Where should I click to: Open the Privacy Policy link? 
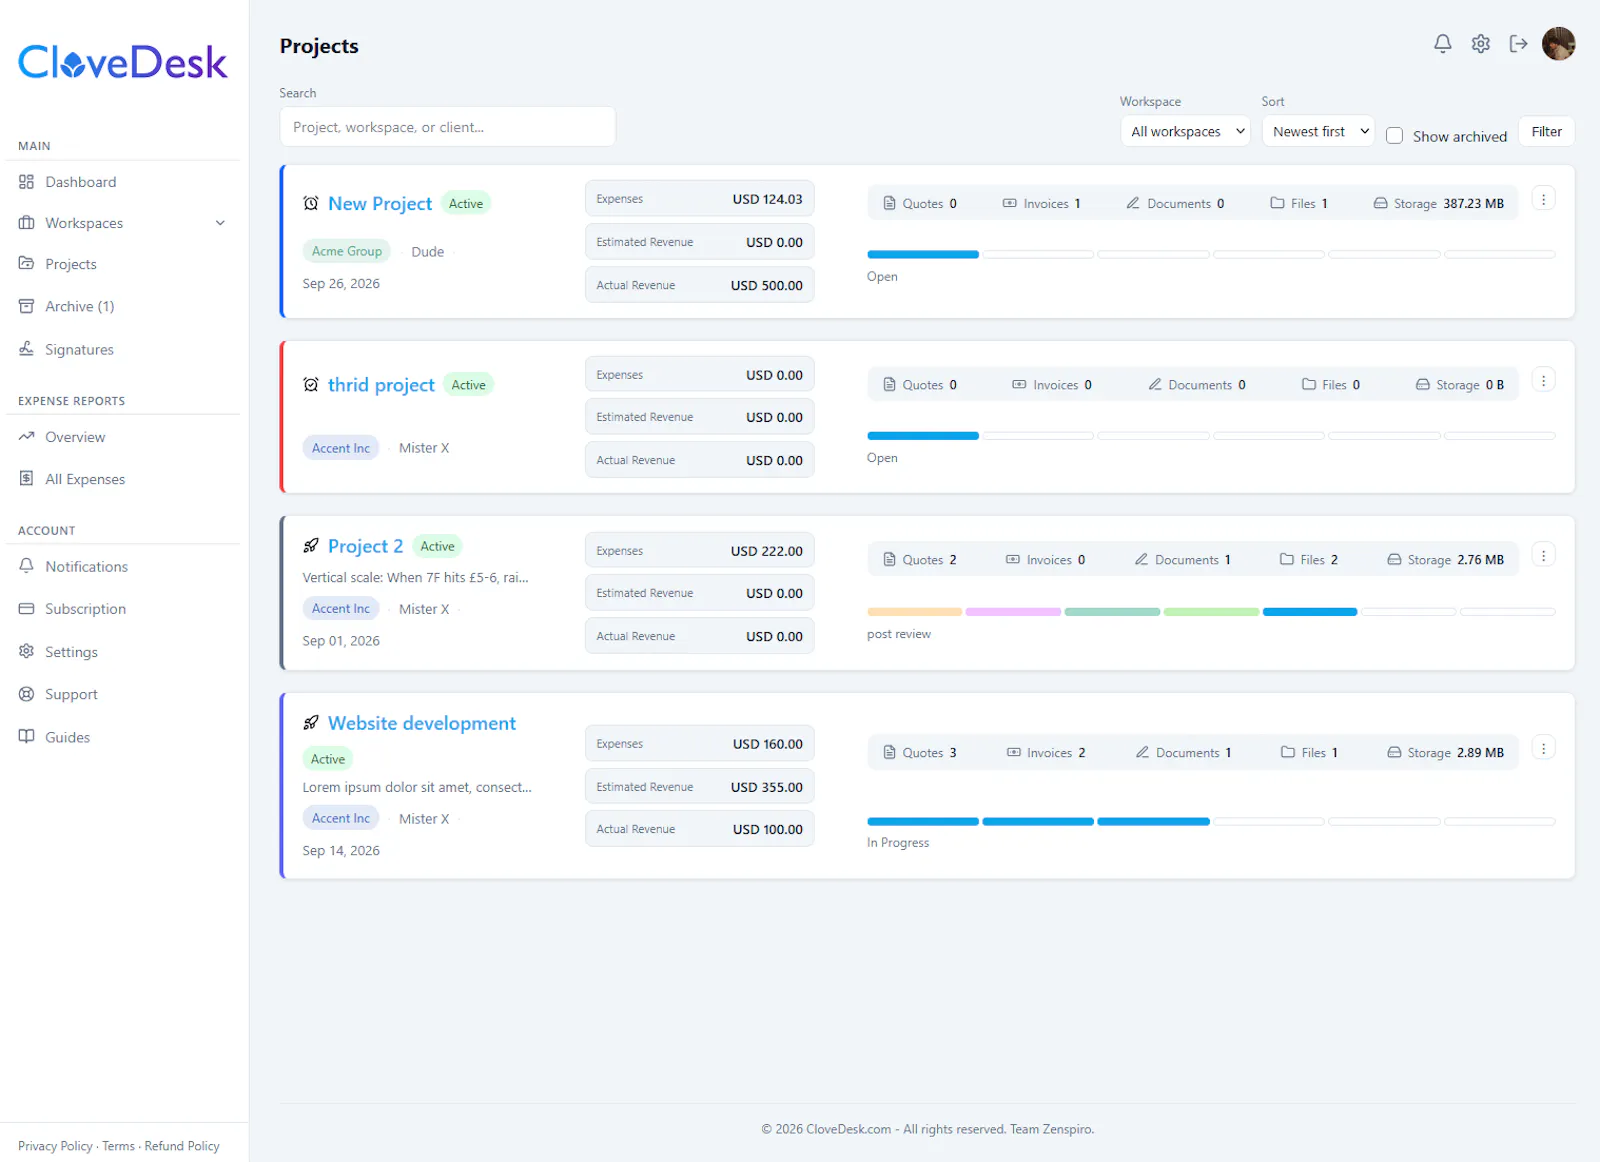pos(55,1146)
